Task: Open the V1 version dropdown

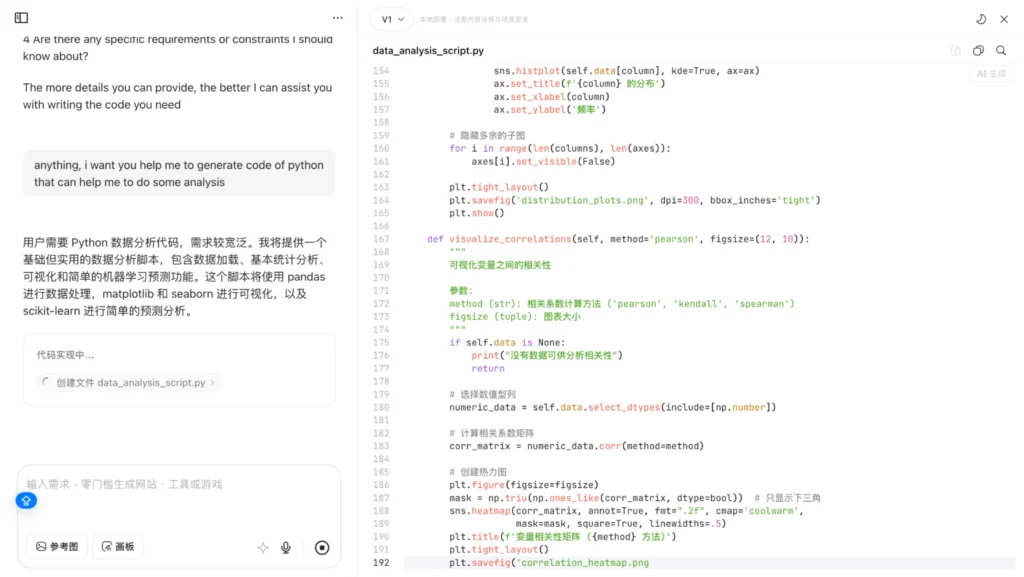Action: click(x=390, y=18)
